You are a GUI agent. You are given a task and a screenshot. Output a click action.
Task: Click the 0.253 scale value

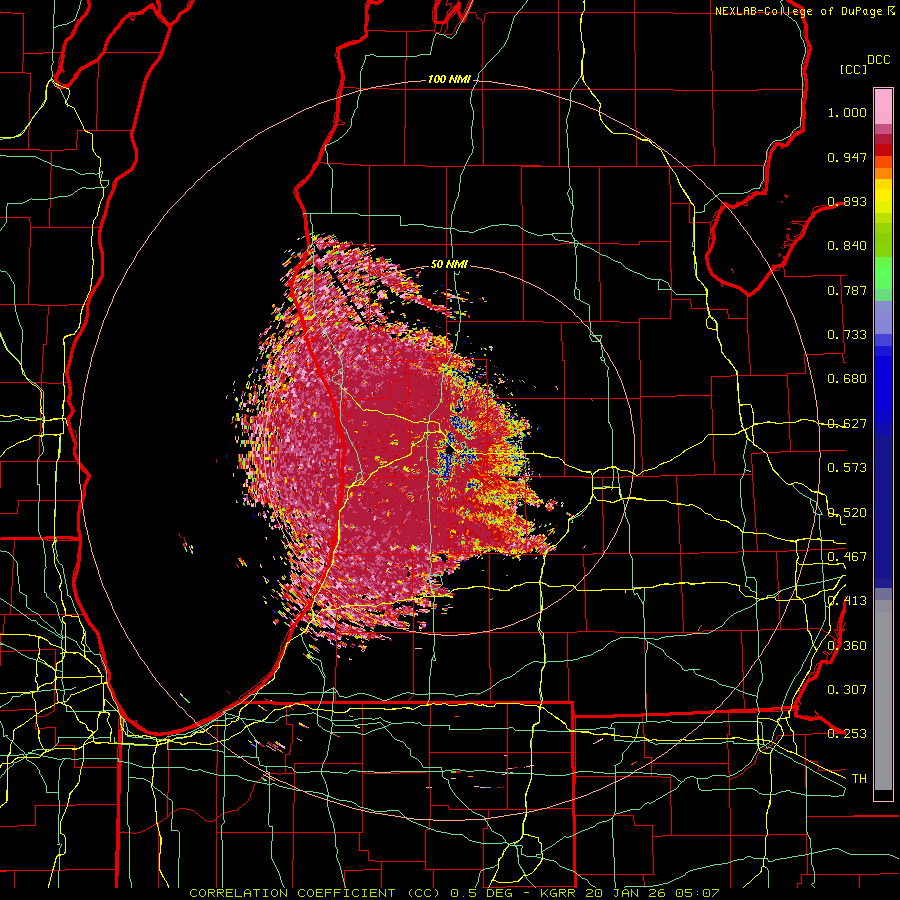click(x=847, y=734)
